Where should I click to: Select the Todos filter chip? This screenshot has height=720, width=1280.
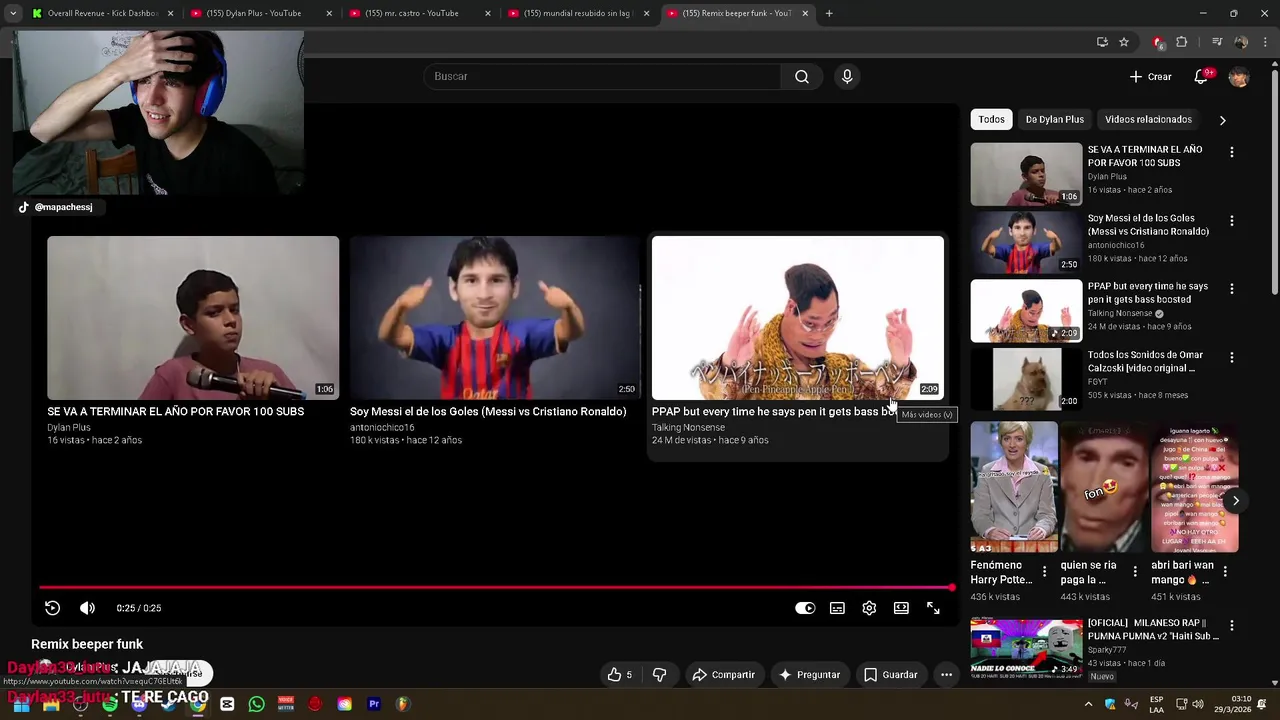[x=991, y=119]
